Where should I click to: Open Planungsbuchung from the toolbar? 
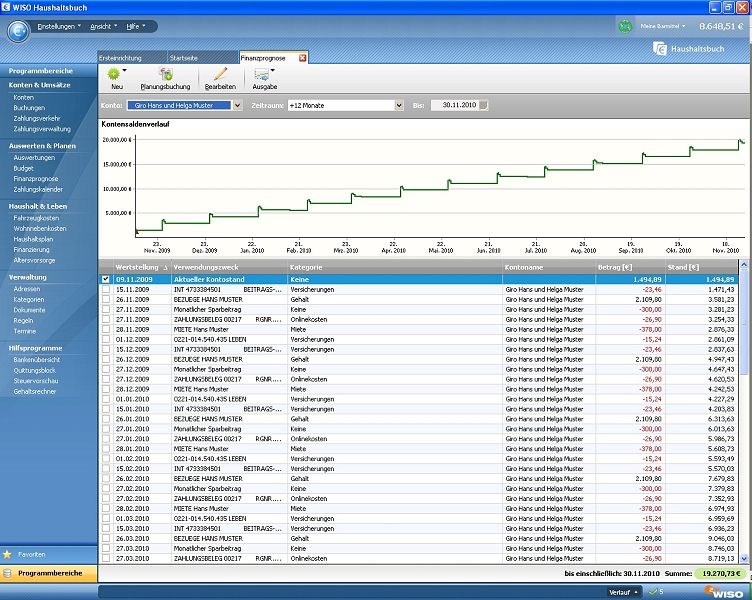(x=165, y=75)
